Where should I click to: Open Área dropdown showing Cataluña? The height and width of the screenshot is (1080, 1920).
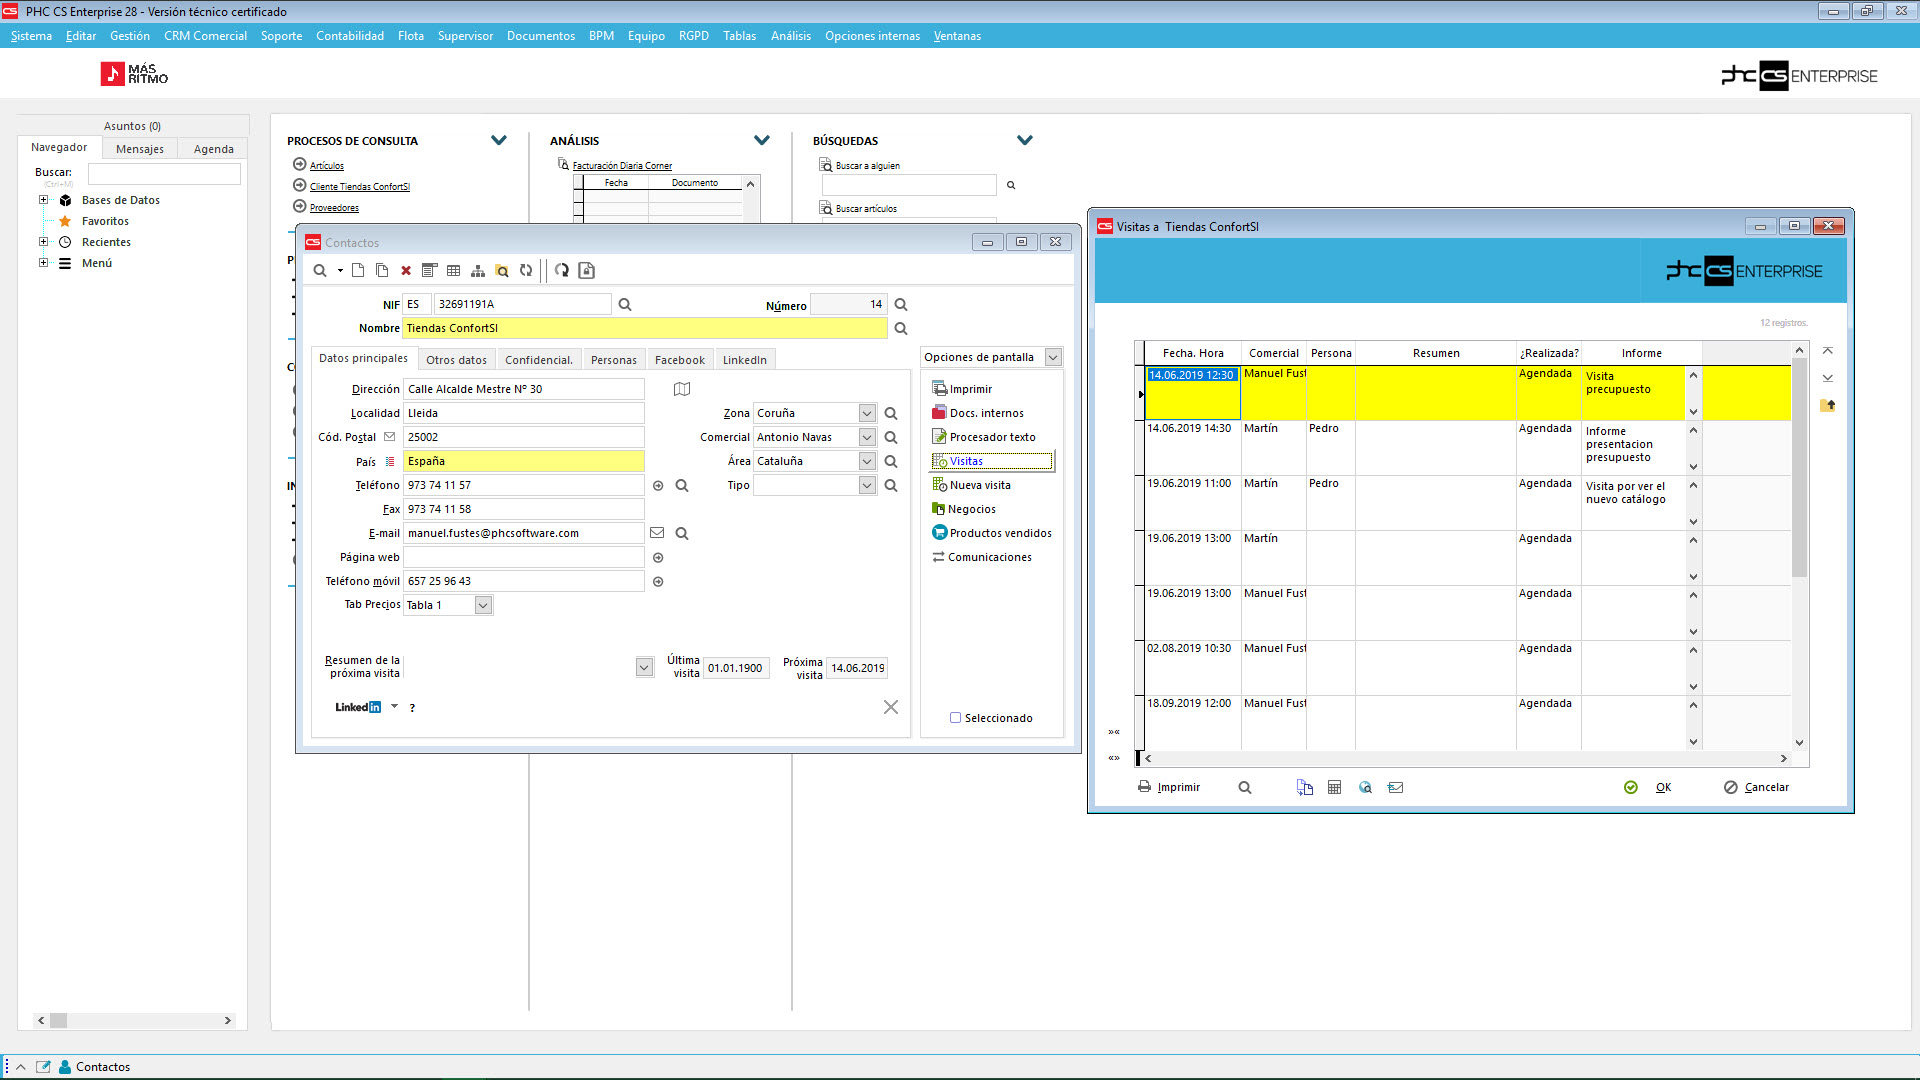pyautogui.click(x=867, y=462)
